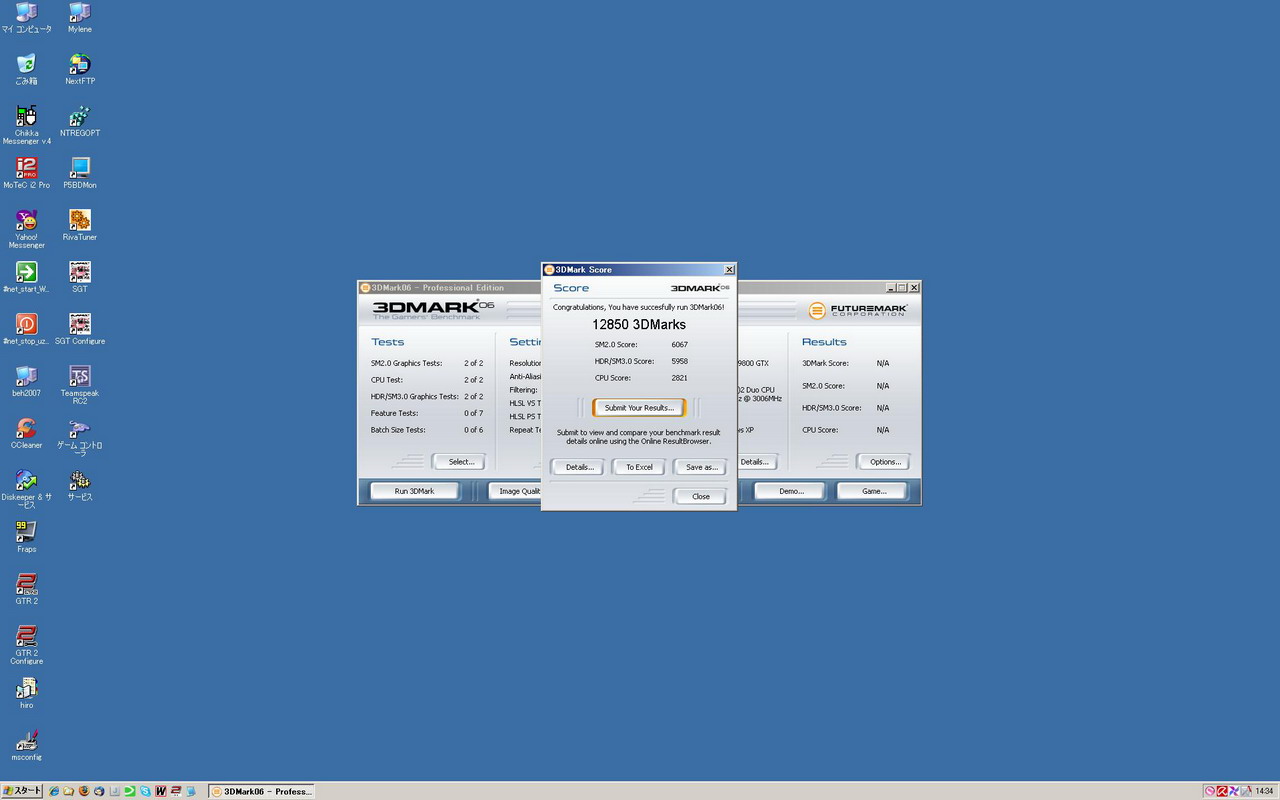The width and height of the screenshot is (1280, 800).
Task: Open the msconfig desktop shortcut
Action: click(26, 745)
